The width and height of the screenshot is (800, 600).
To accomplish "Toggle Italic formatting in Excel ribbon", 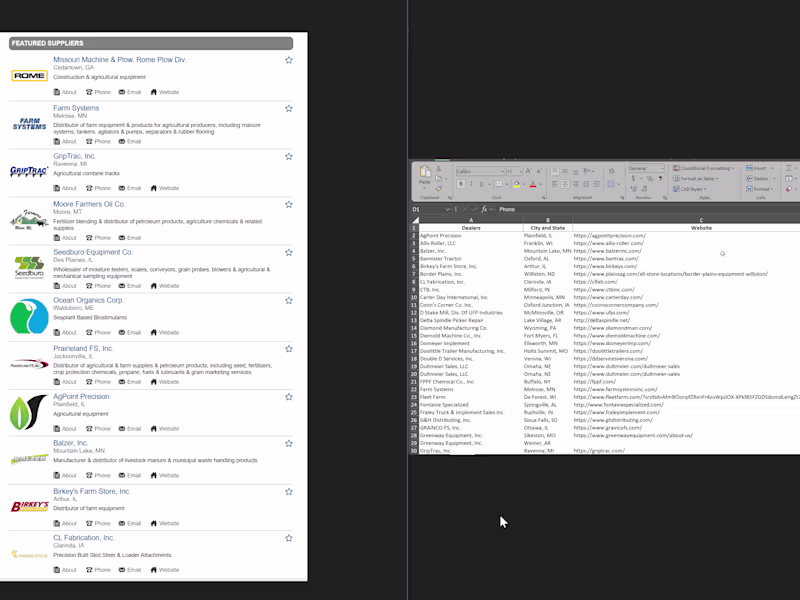I will 471,184.
